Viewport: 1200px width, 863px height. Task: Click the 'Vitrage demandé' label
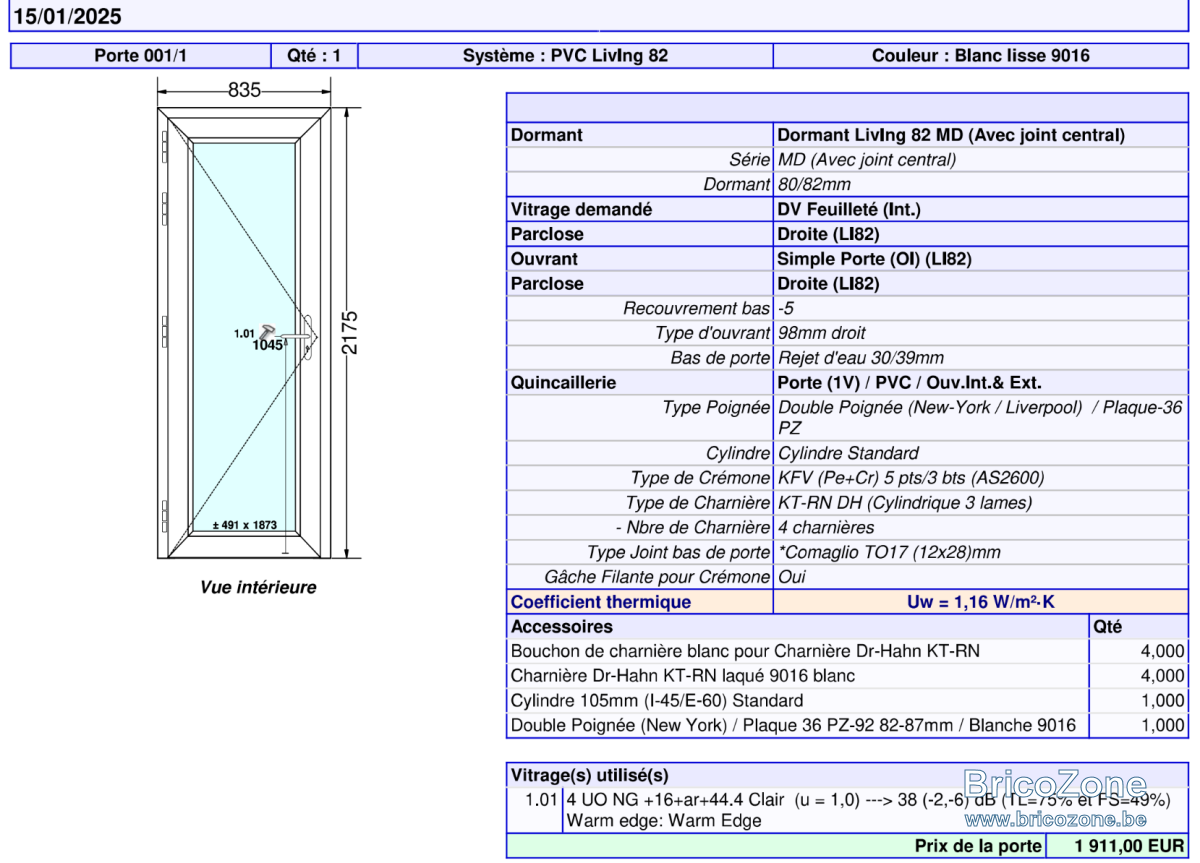tap(581, 209)
